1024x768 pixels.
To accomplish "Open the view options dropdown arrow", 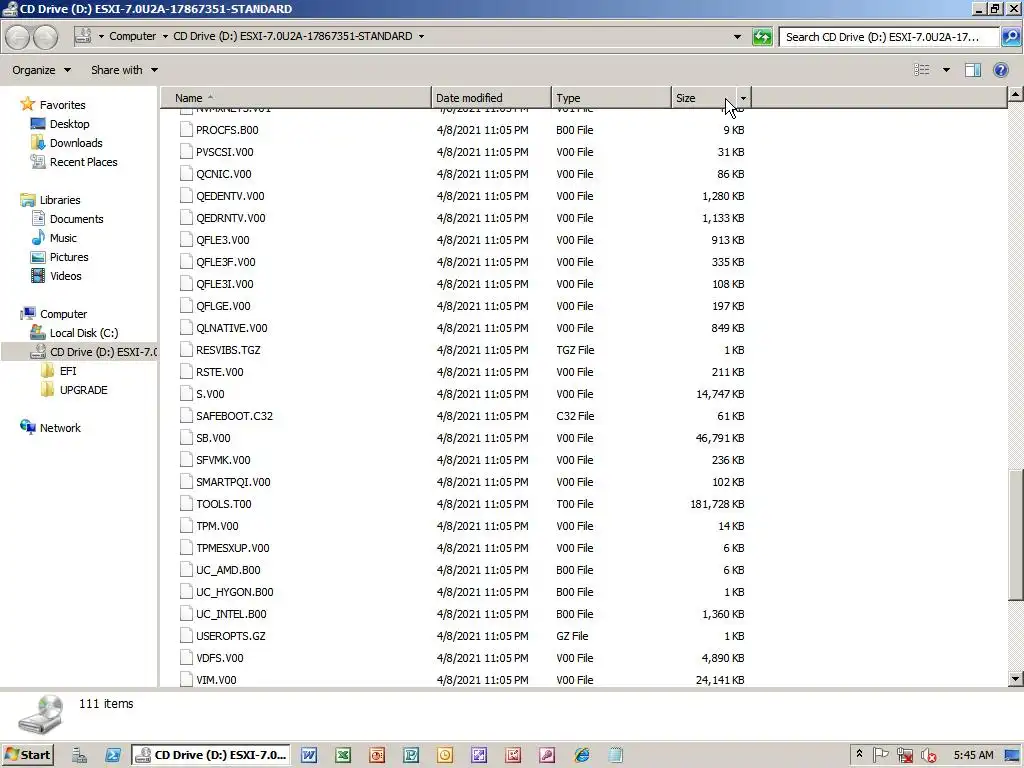I will coord(946,70).
